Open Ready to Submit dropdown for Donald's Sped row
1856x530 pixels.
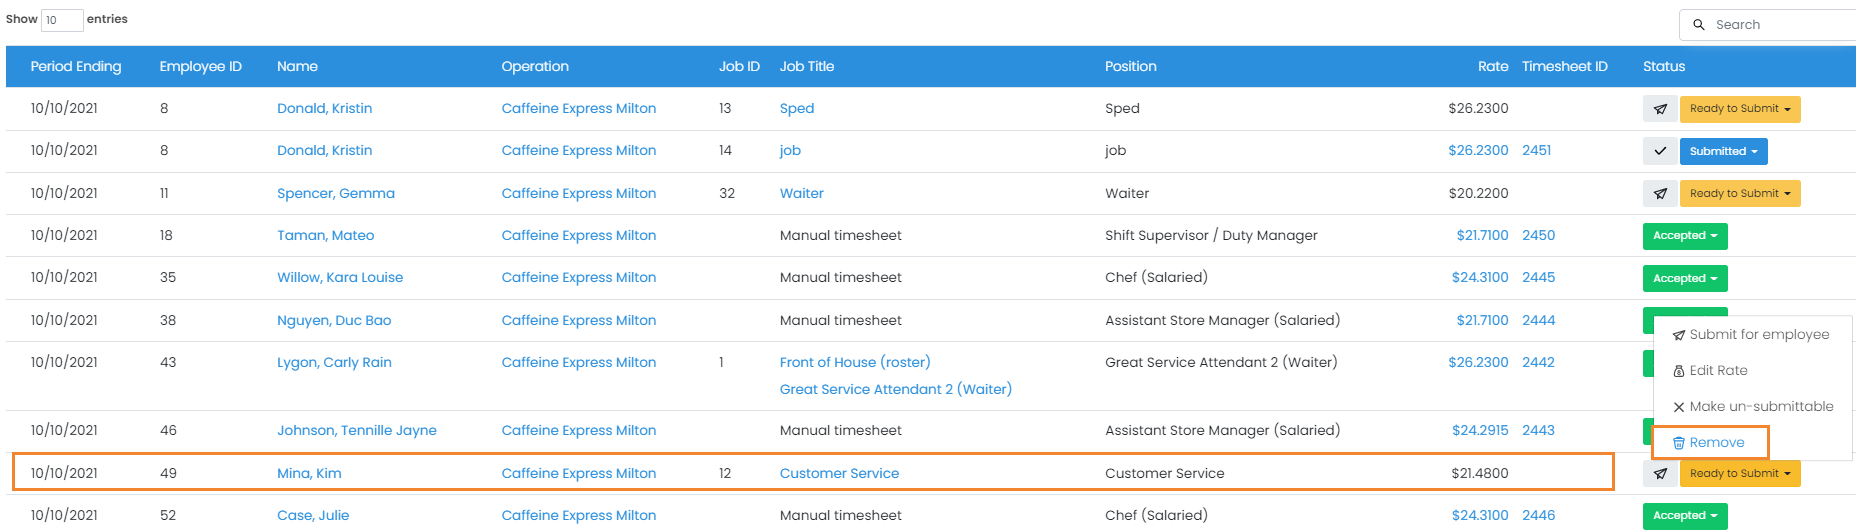[x=1740, y=109]
